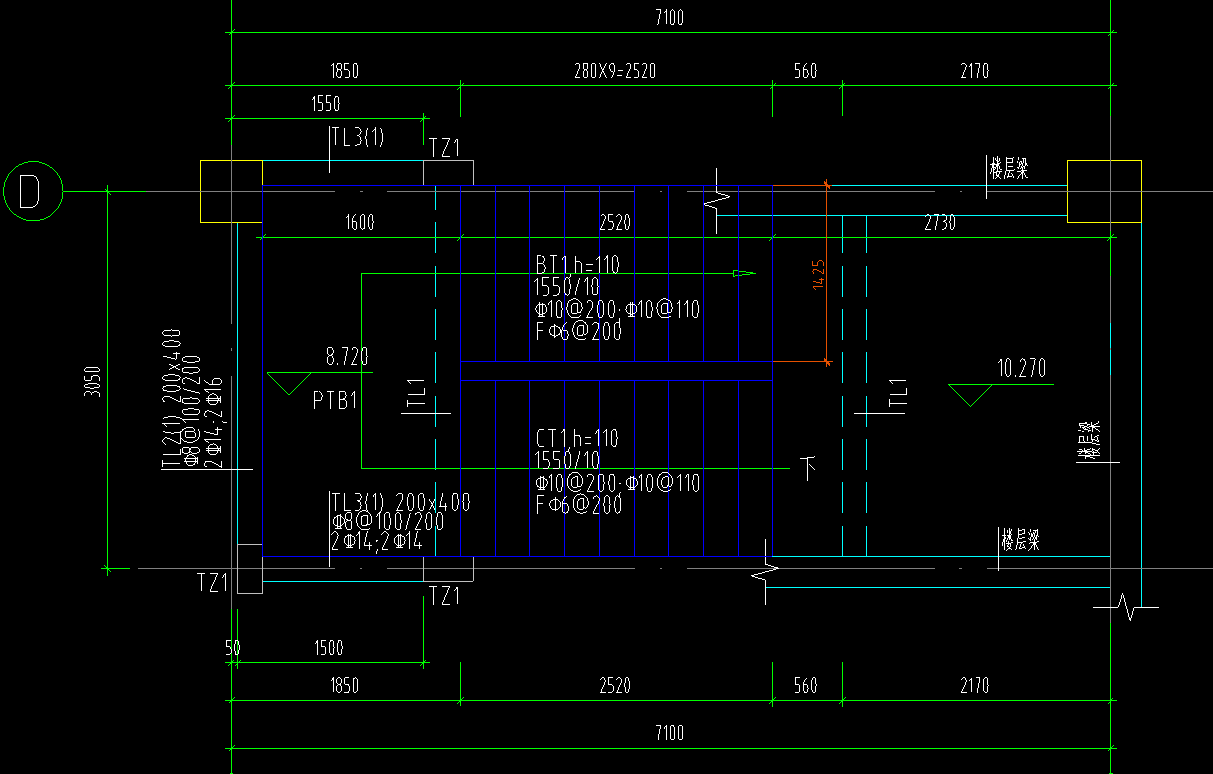Click the TL2(1) 200x400 beam label
This screenshot has width=1213, height=774.
(x=171, y=398)
